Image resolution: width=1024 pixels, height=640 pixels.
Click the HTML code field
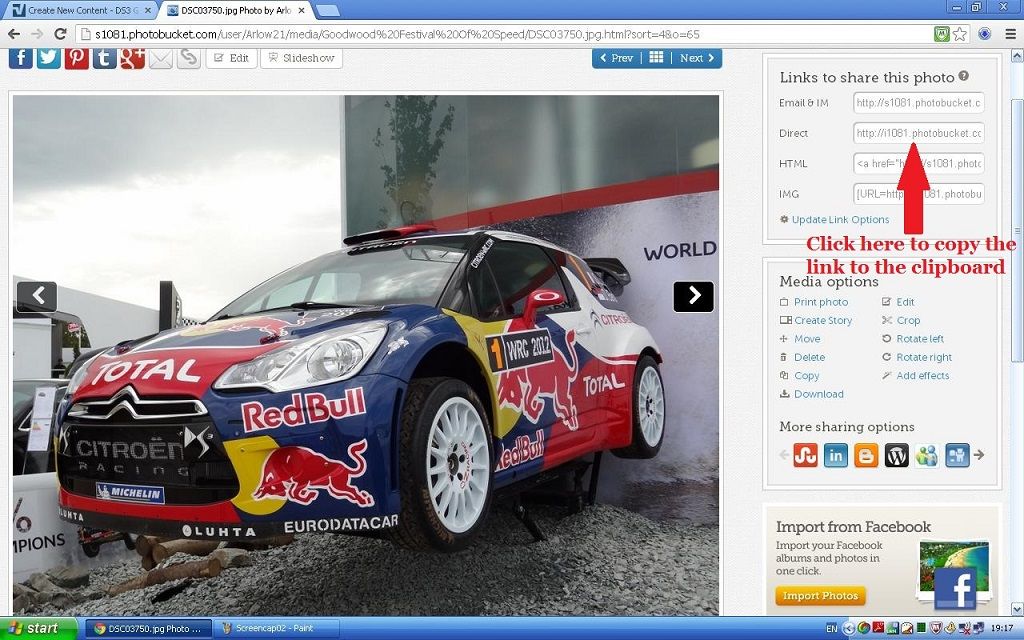click(x=918, y=163)
